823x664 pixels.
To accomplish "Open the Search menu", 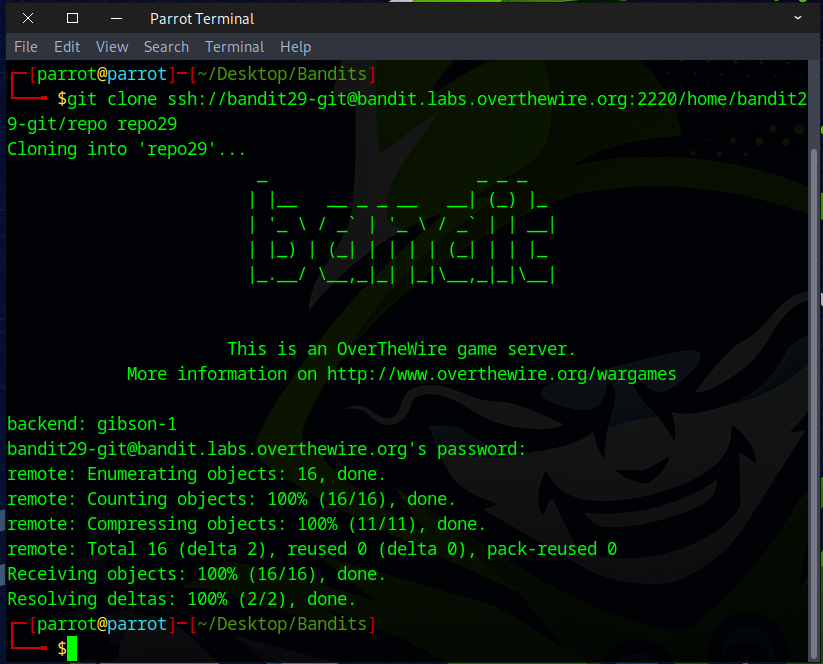I will tap(166, 47).
